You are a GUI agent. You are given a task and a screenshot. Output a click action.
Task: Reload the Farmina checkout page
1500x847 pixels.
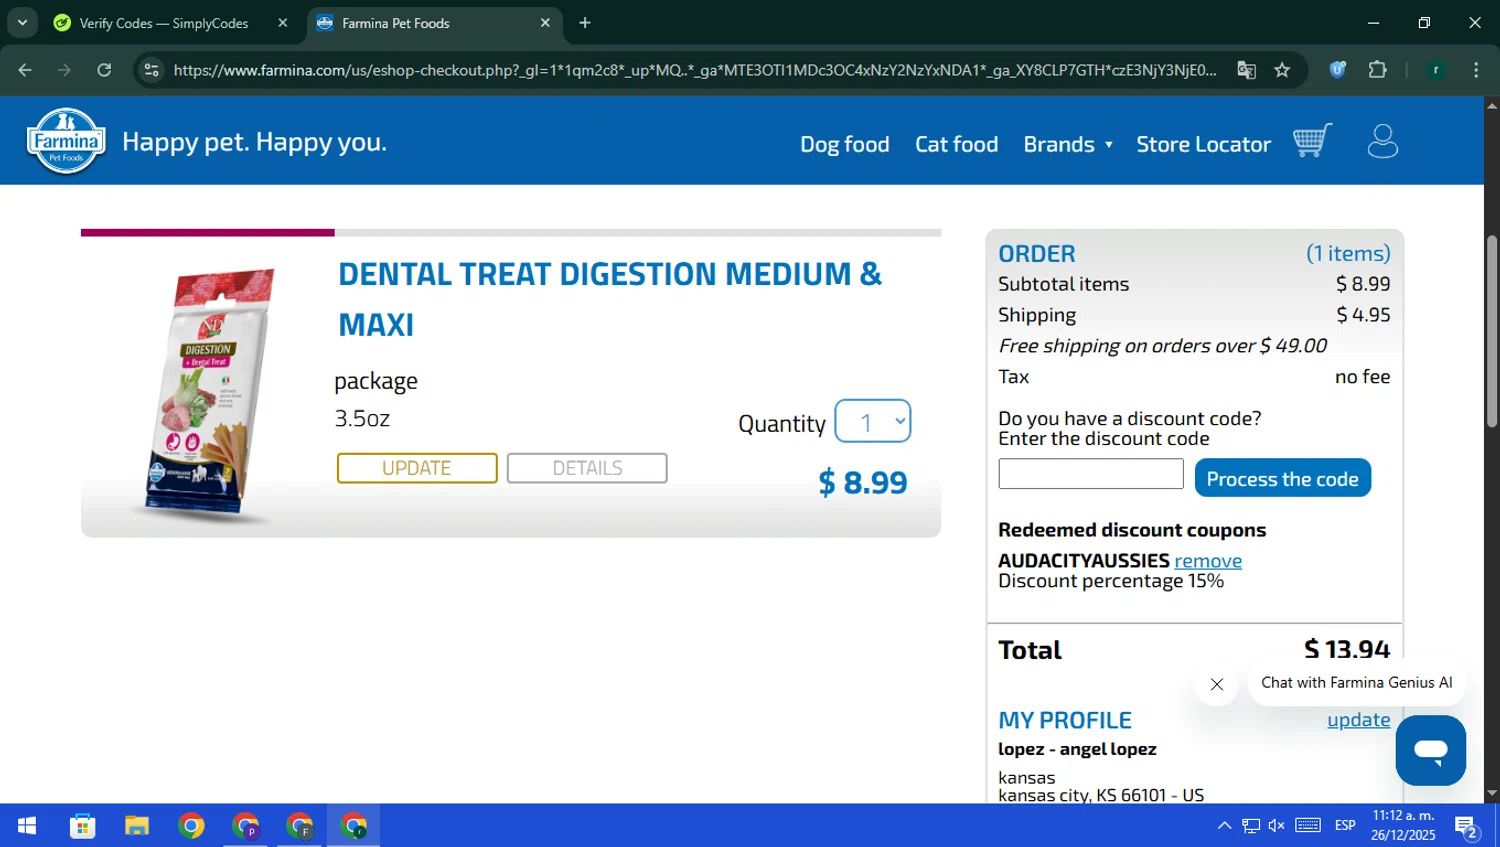coord(104,70)
